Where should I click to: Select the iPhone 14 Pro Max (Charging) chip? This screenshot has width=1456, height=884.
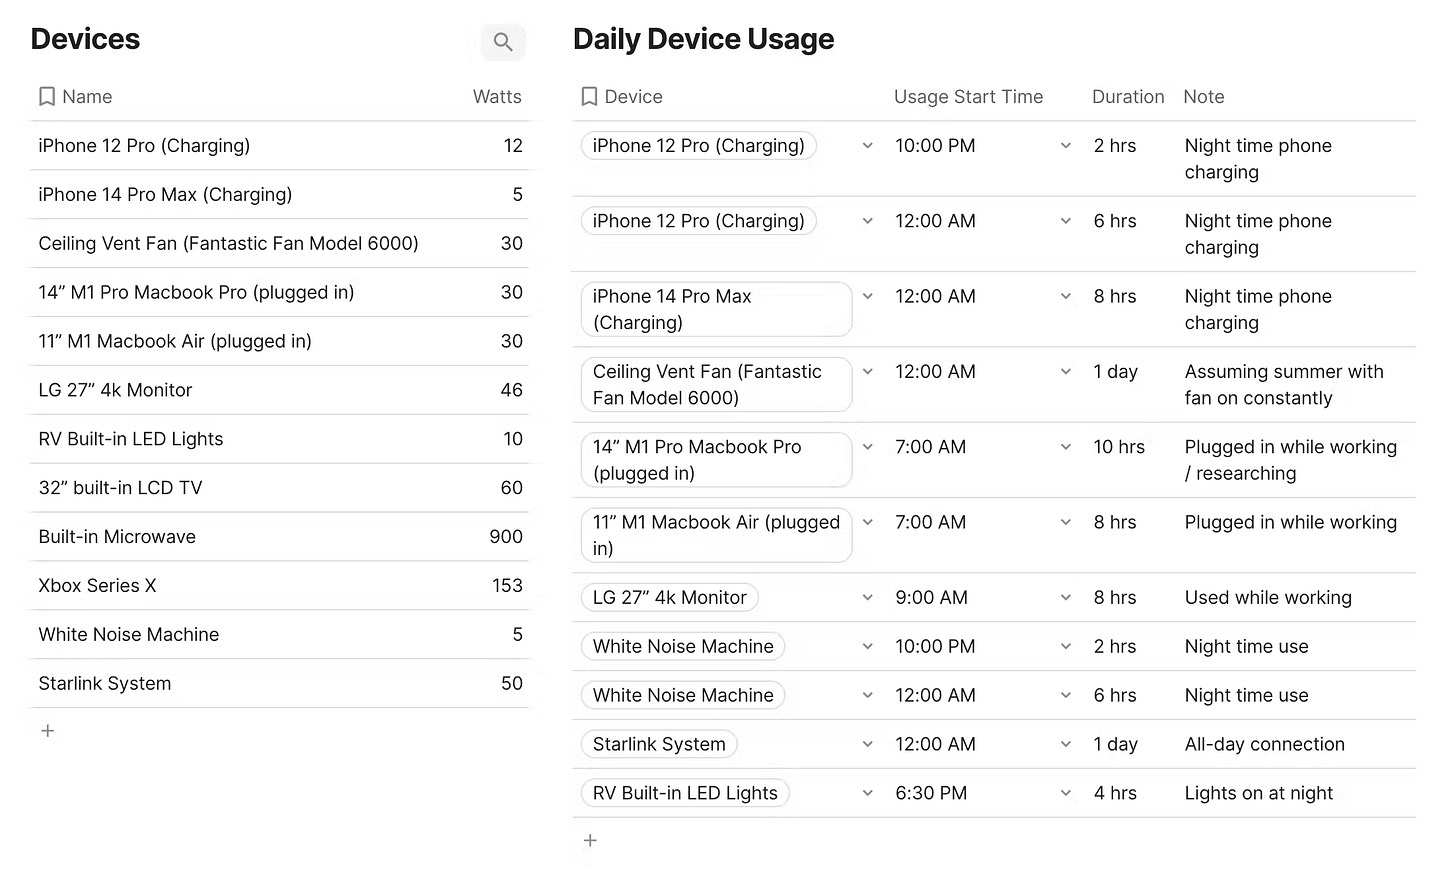click(x=716, y=310)
